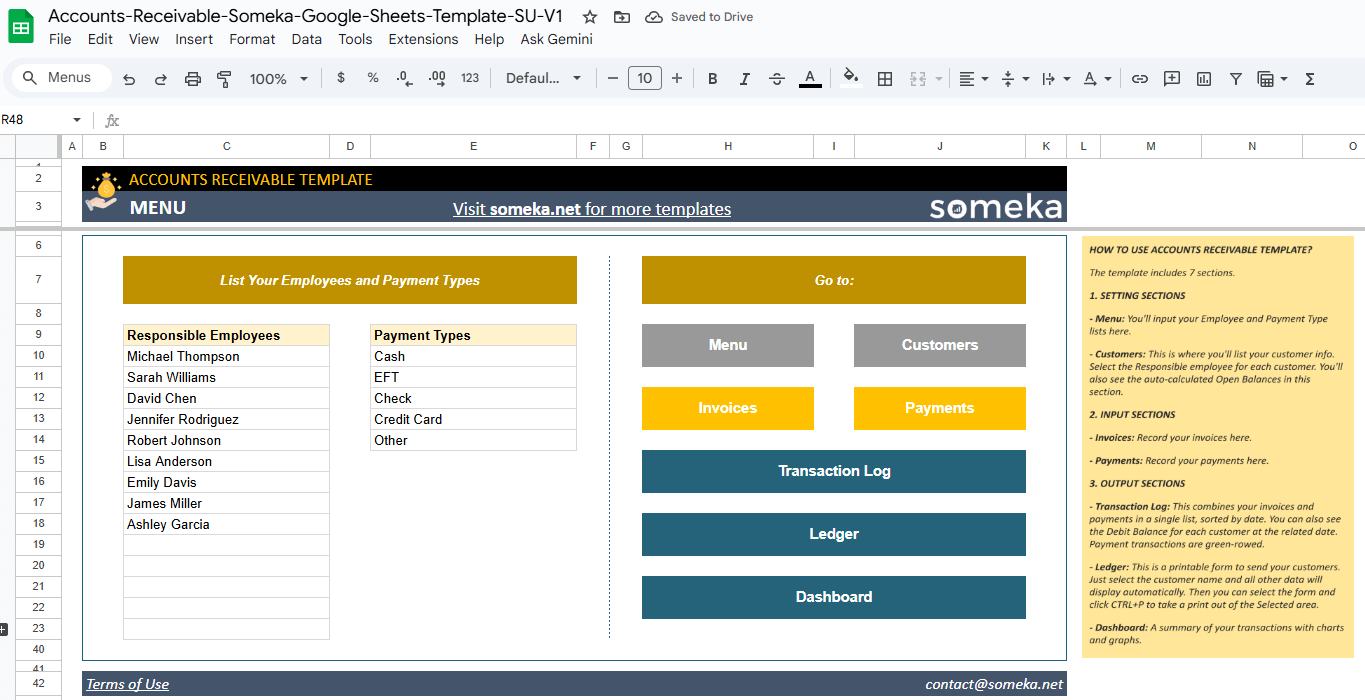
Task: Navigate to the Dashboard button
Action: [833, 597]
